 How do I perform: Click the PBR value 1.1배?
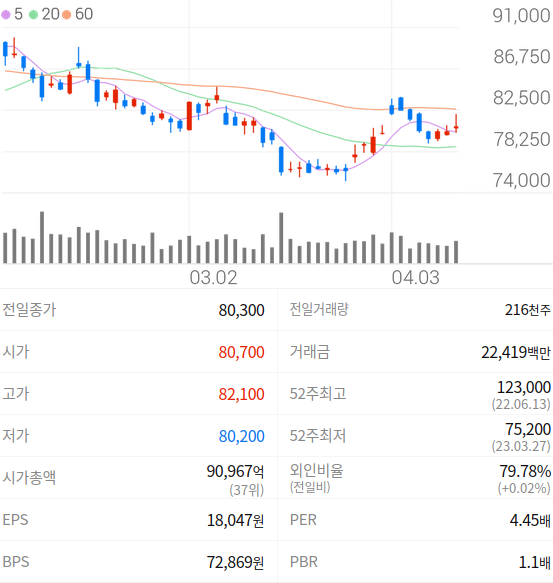point(534,562)
